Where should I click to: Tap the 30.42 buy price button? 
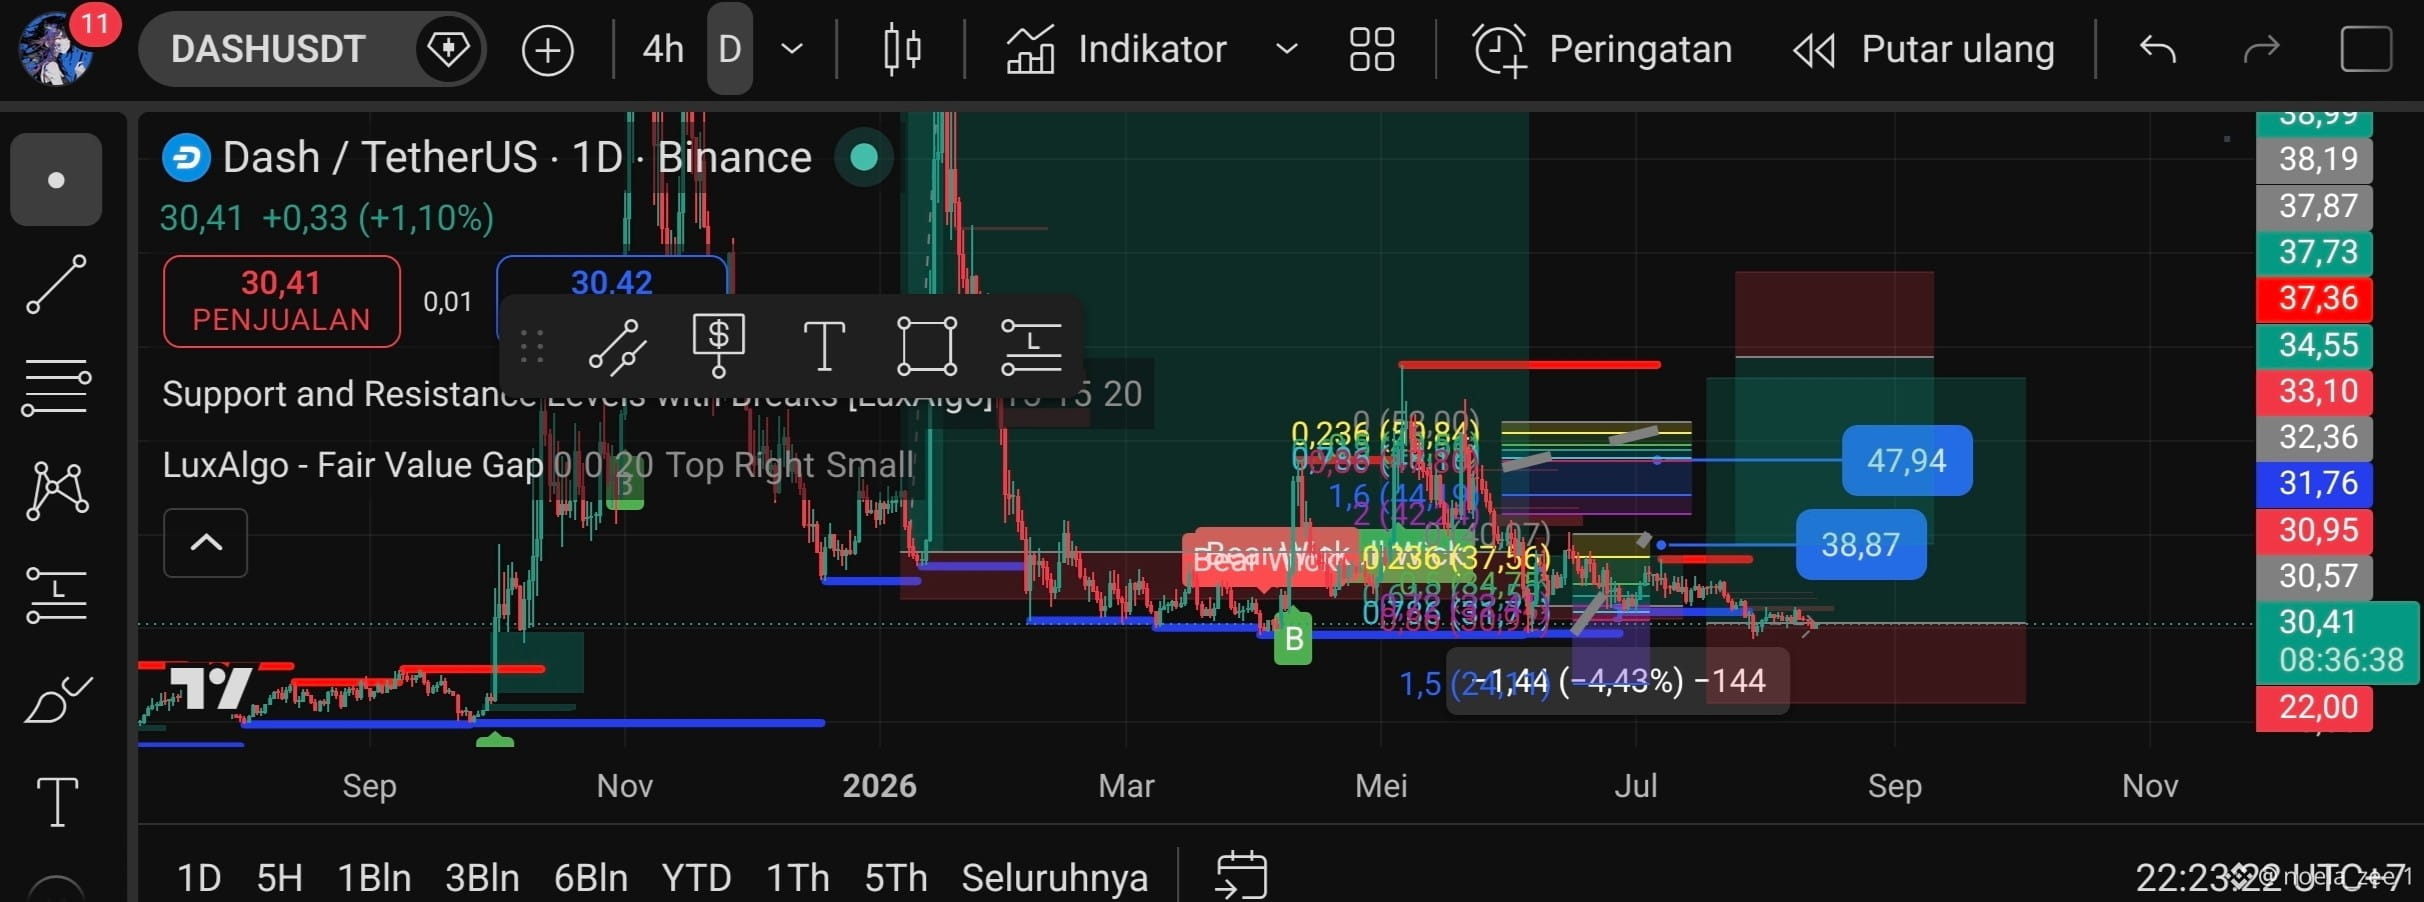tap(612, 283)
